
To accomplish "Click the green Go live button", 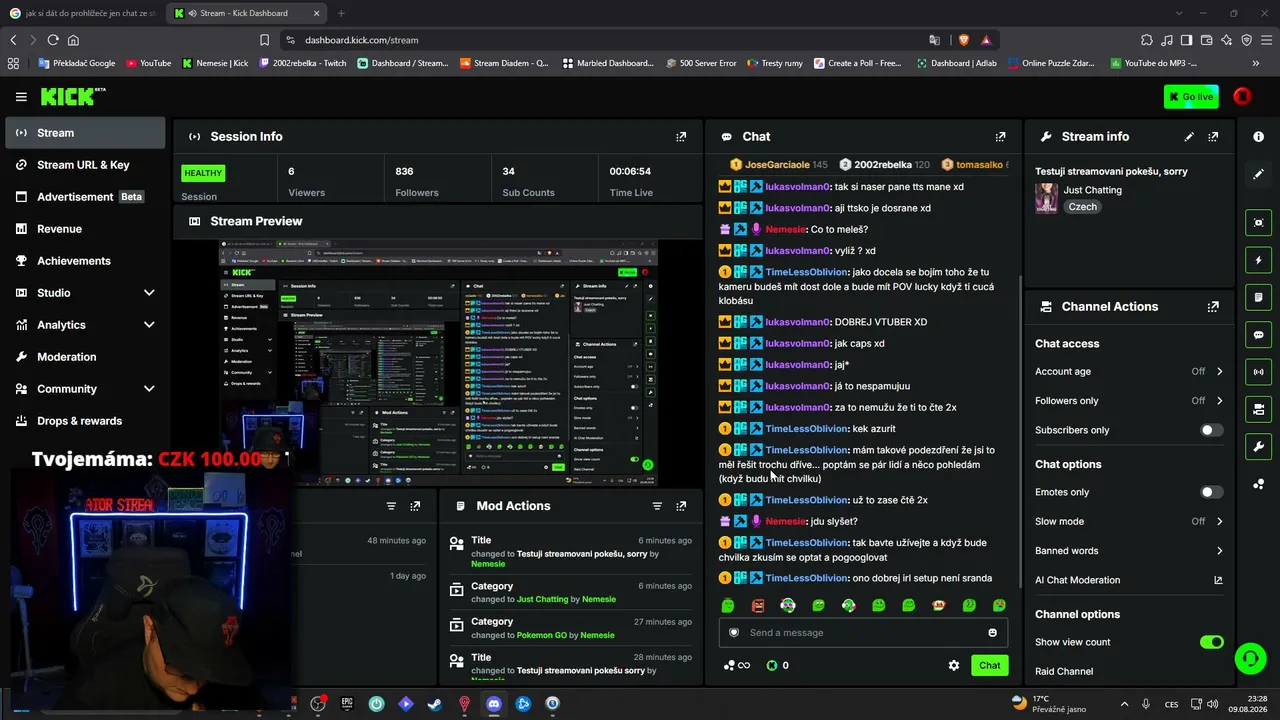I will [1191, 97].
